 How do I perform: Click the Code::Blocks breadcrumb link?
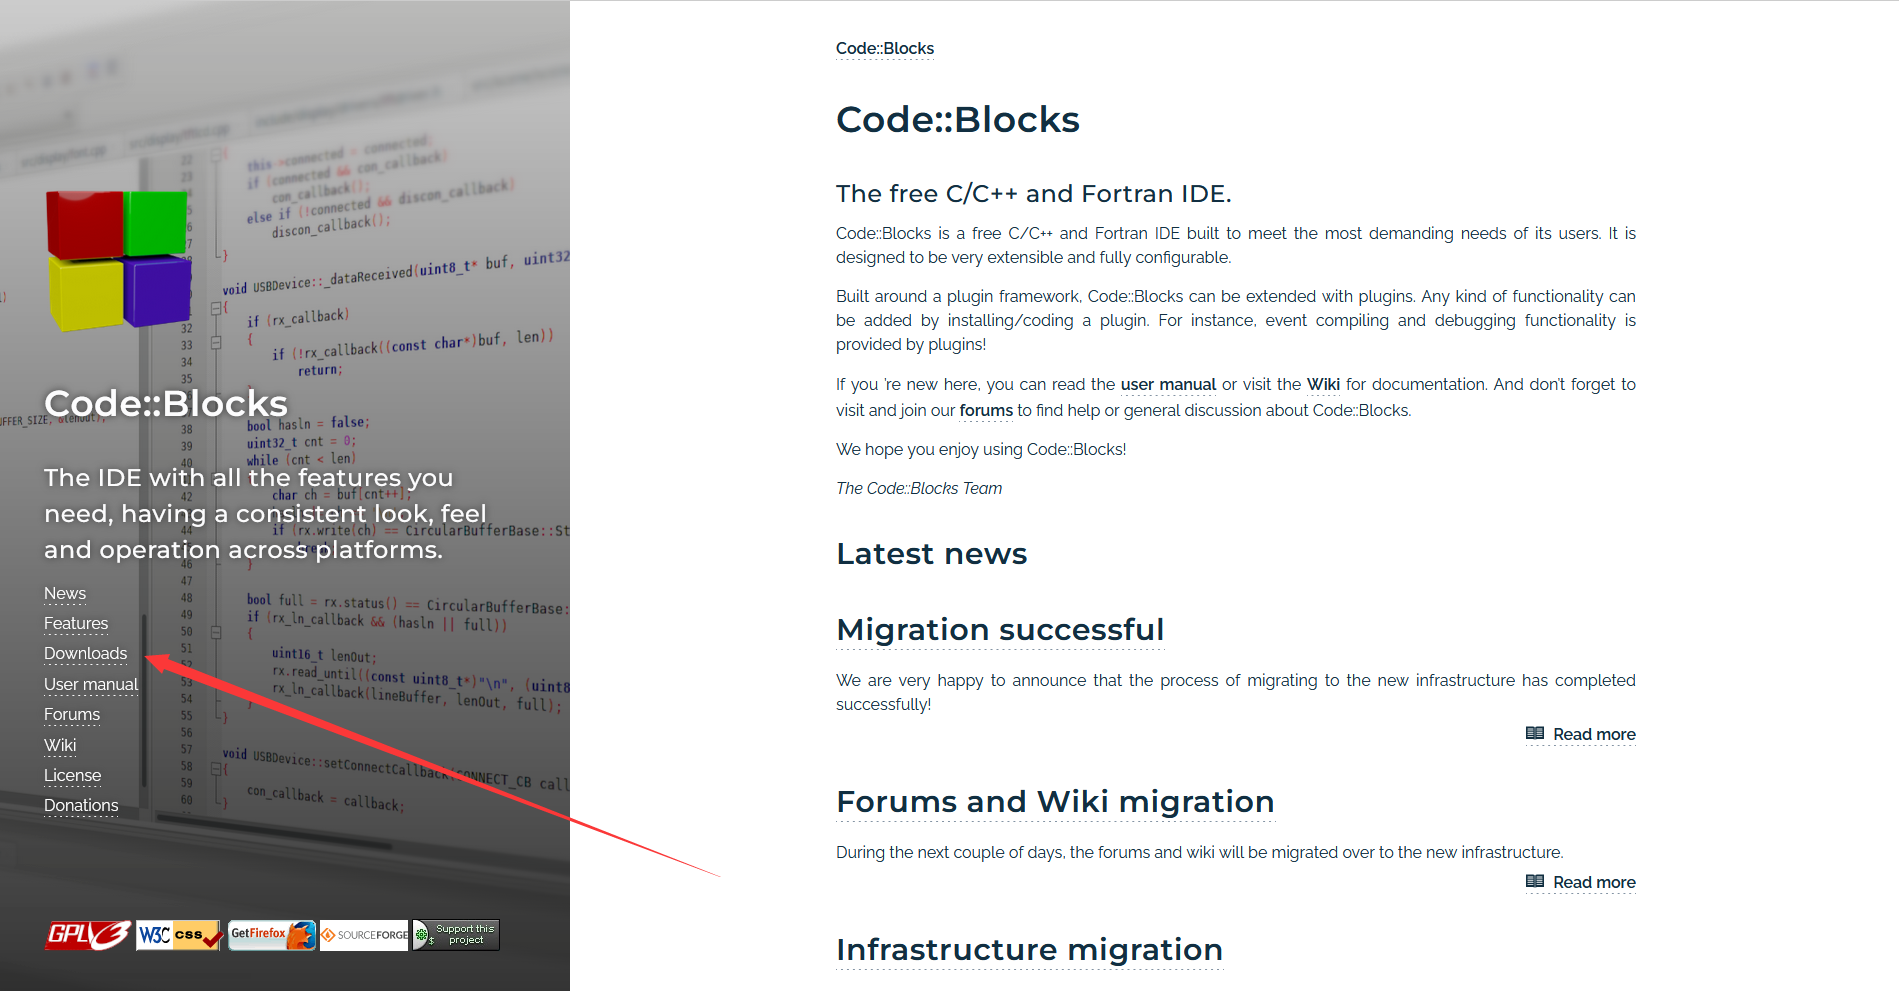pyautogui.click(x=885, y=48)
